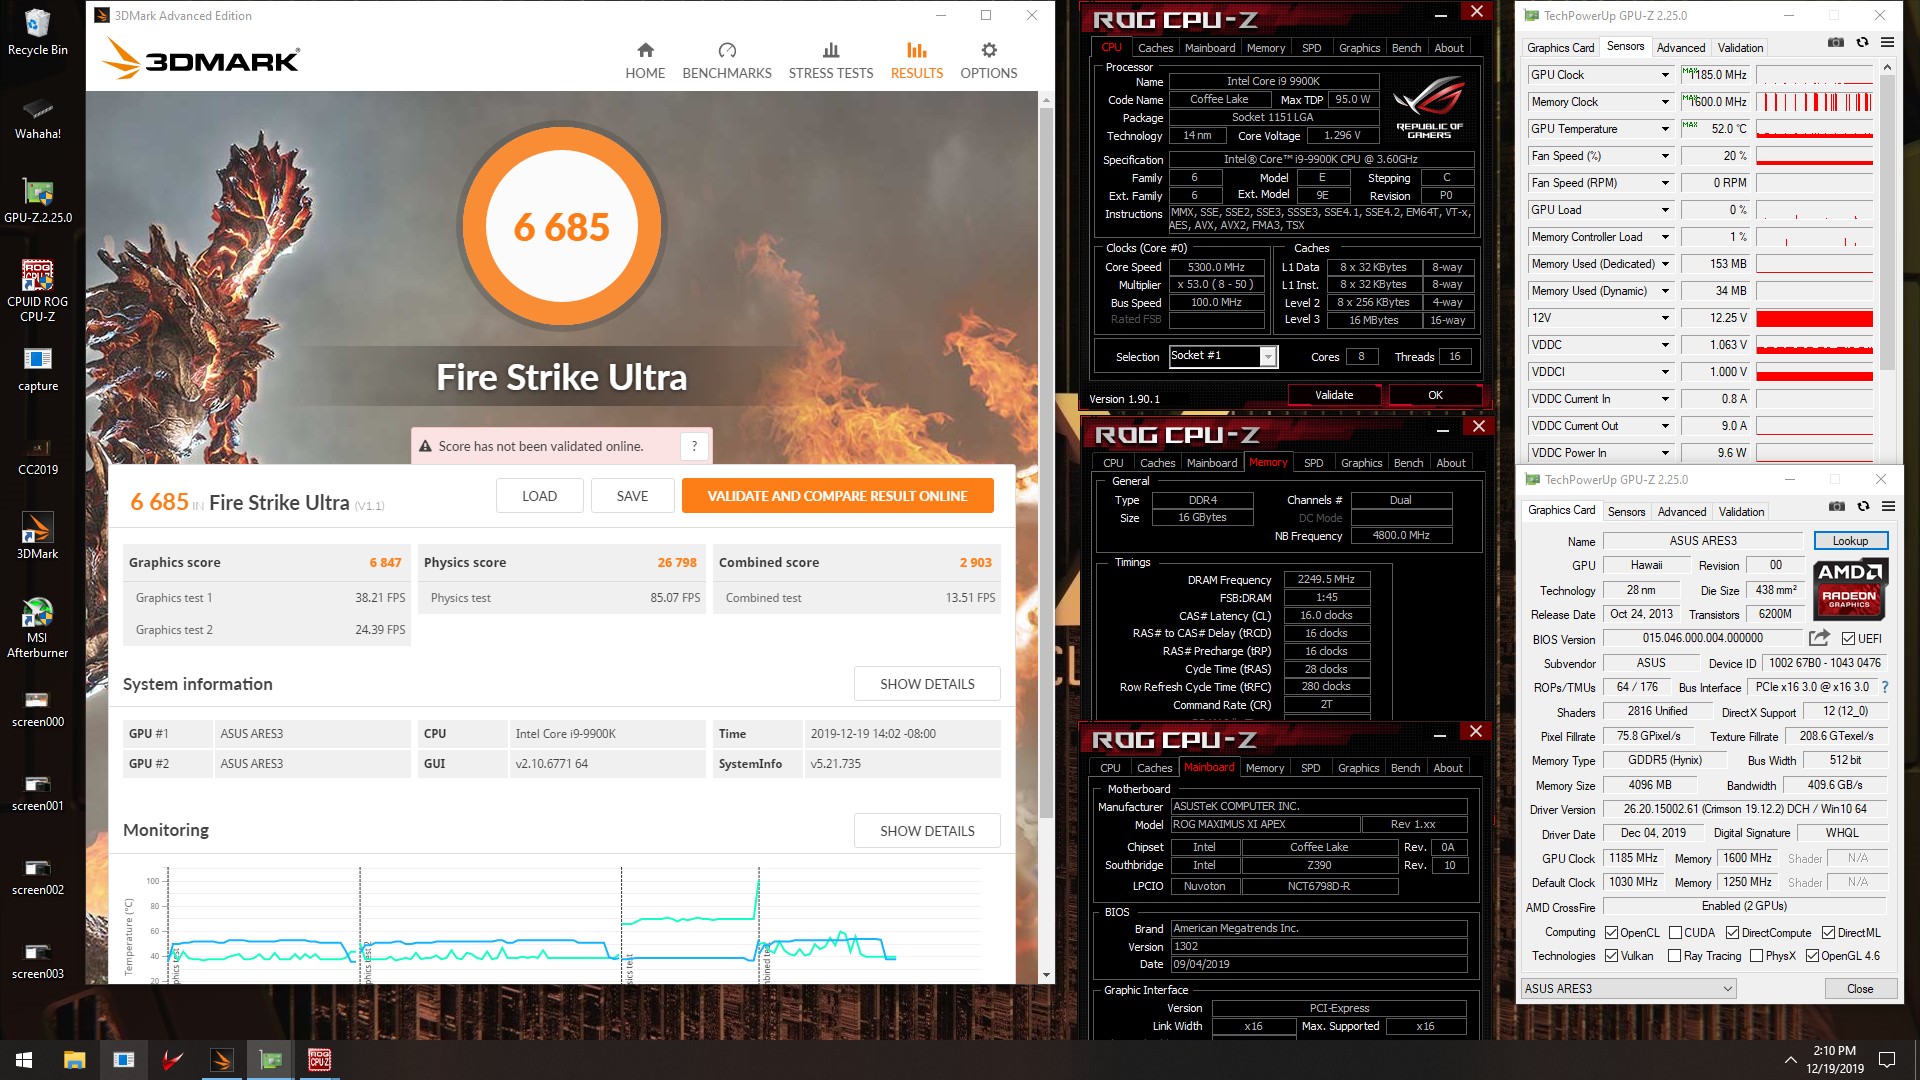
Task: Launch 3DMark desktop shortcut
Action: coord(37,537)
